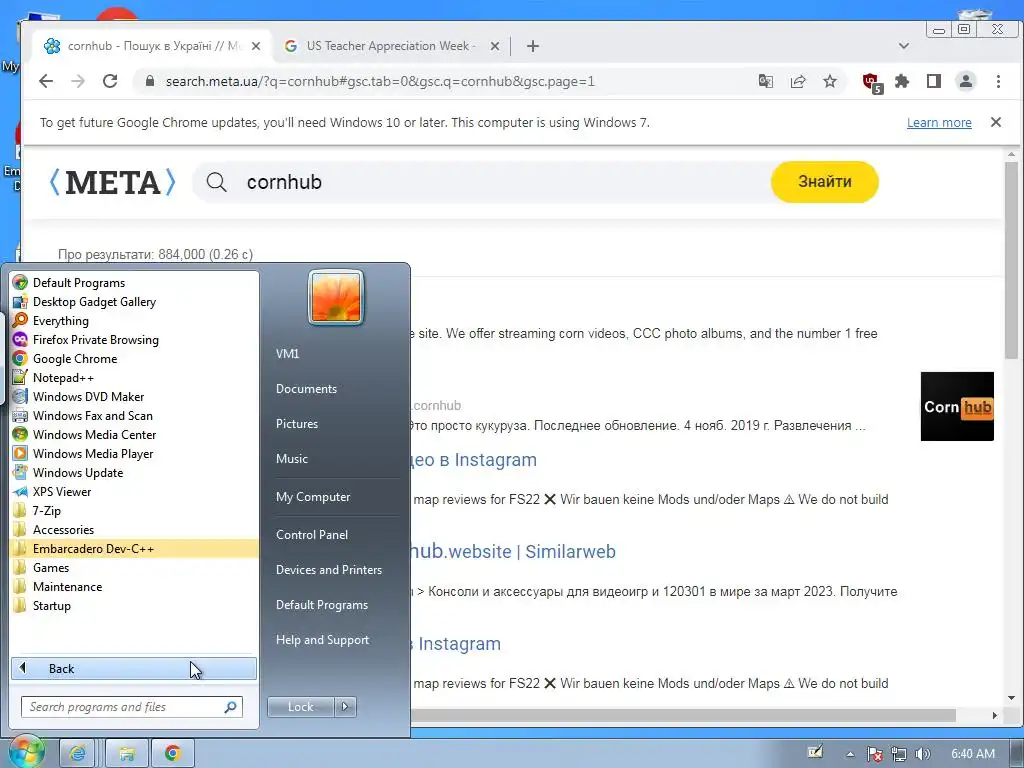
Task: Open the Similarweb search result
Action: click(513, 552)
